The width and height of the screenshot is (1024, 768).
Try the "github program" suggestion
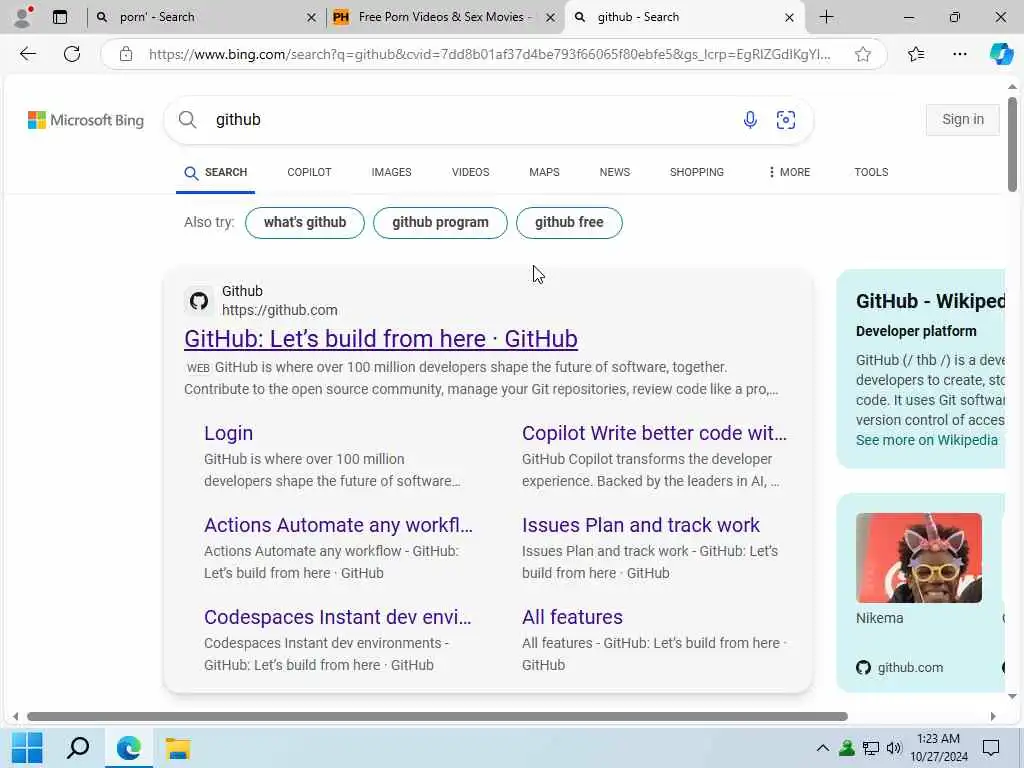click(440, 223)
